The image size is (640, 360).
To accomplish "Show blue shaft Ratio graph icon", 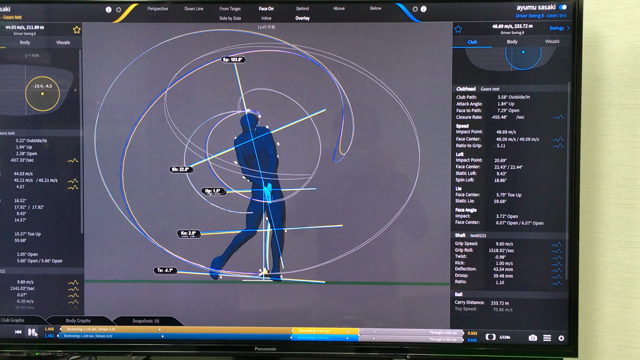I will [557, 283].
